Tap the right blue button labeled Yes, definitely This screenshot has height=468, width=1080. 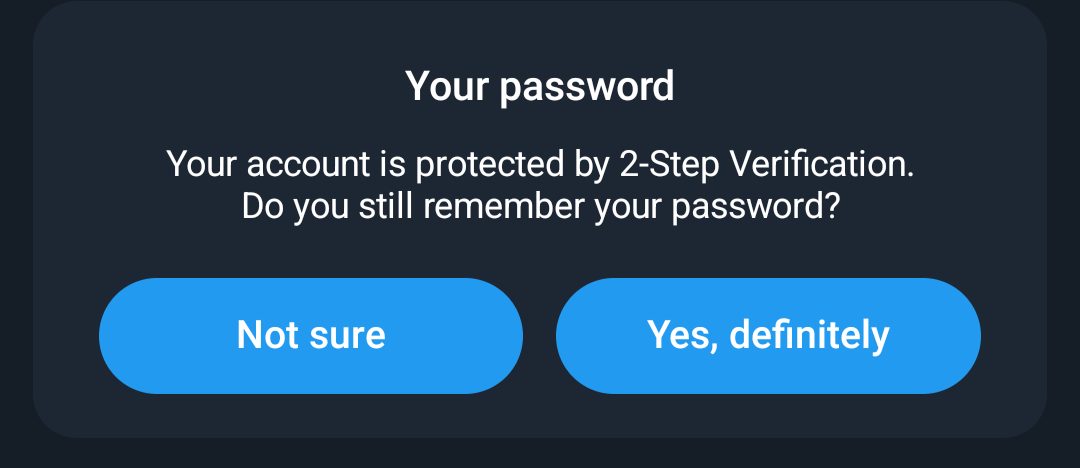[768, 336]
